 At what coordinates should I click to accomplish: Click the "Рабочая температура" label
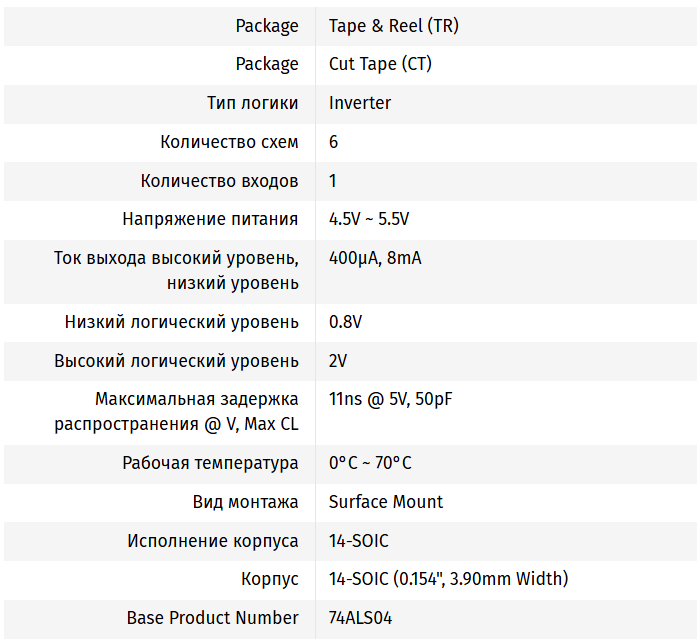click(x=210, y=463)
